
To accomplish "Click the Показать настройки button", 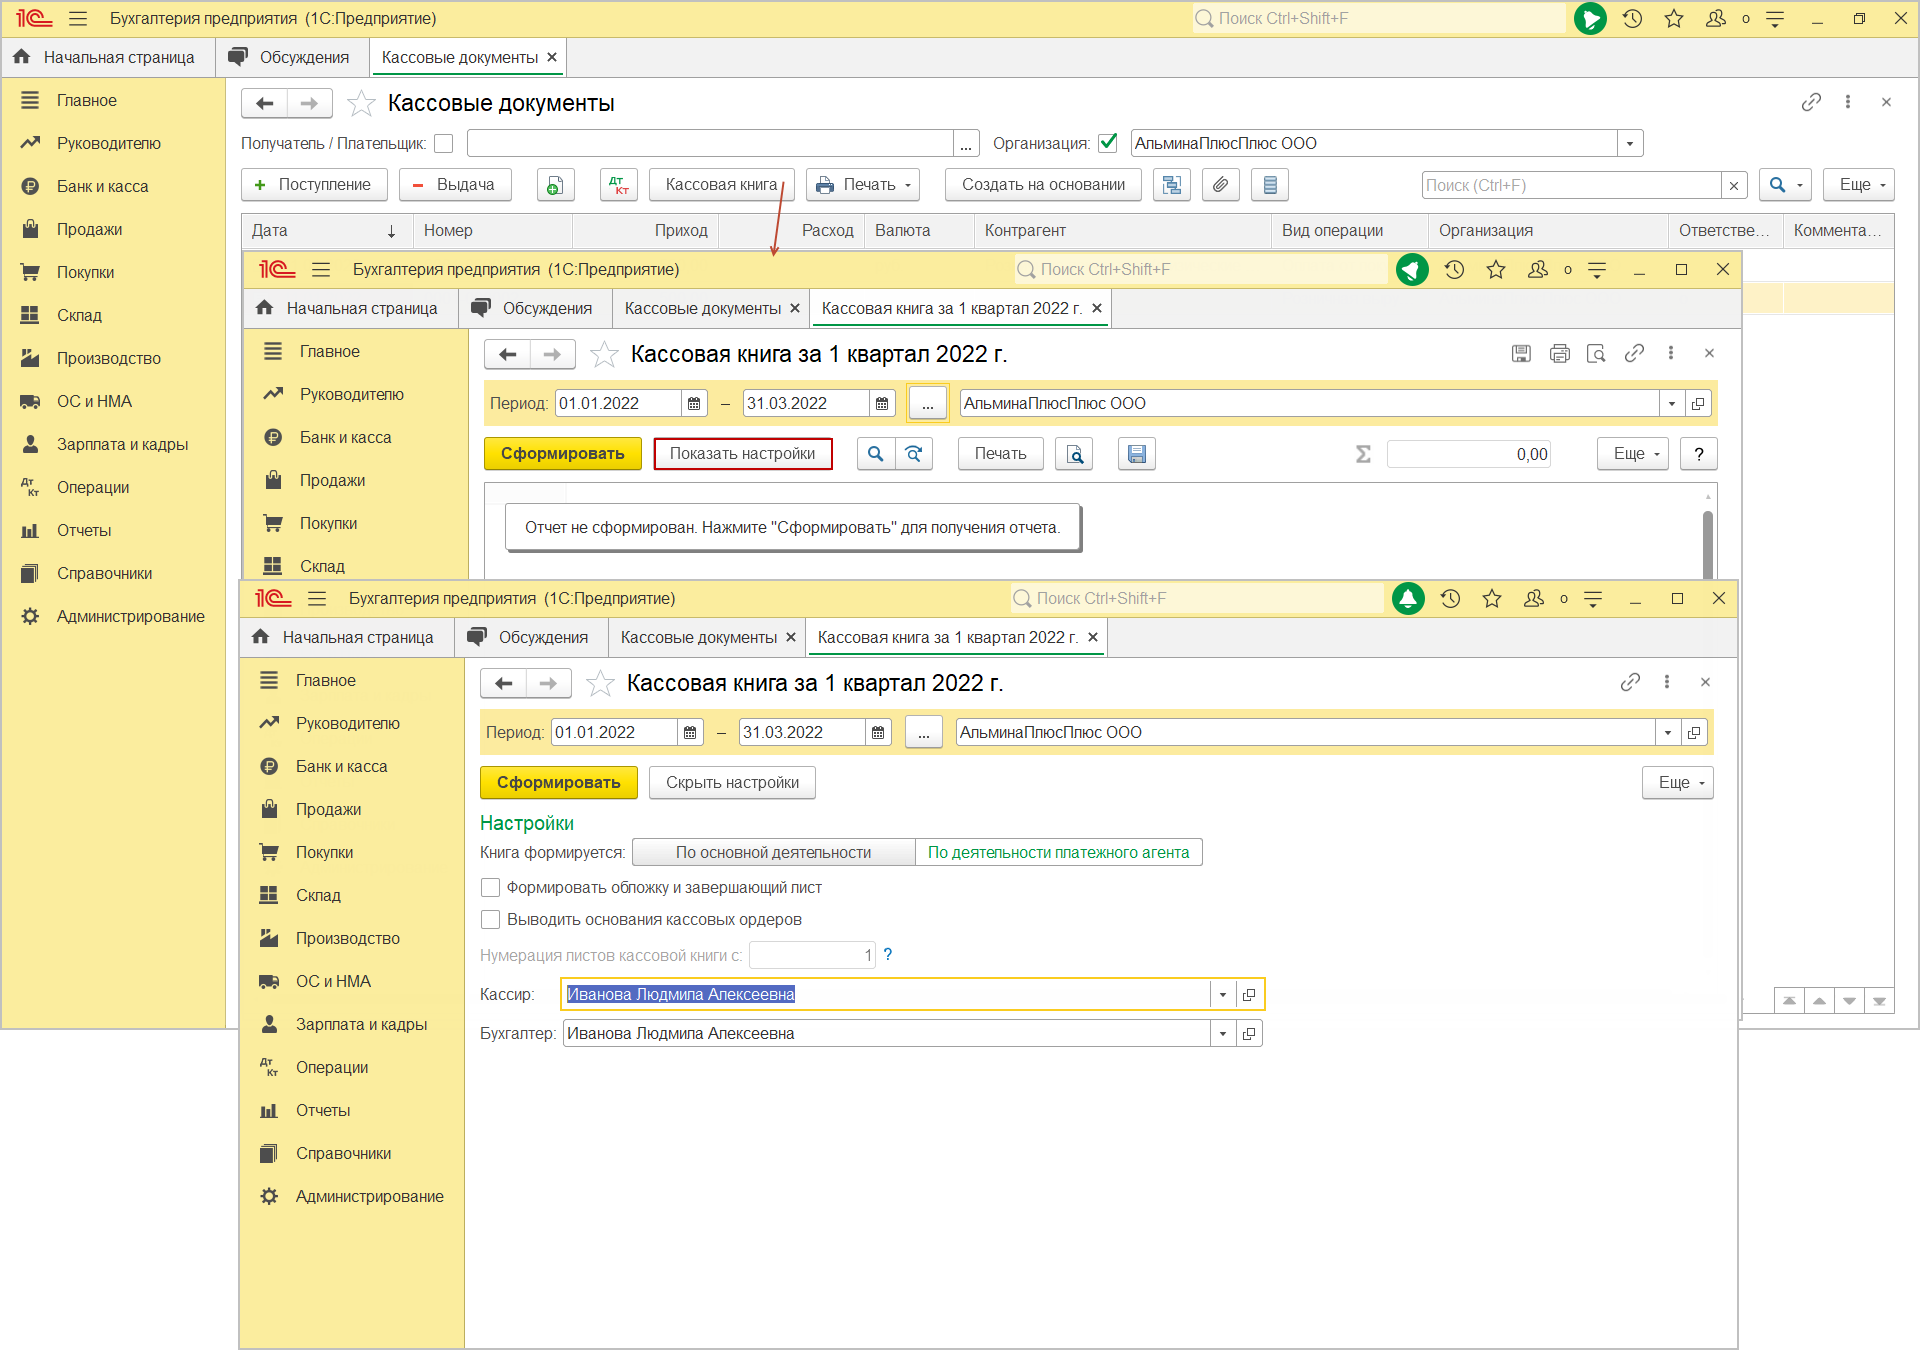I will [742, 454].
